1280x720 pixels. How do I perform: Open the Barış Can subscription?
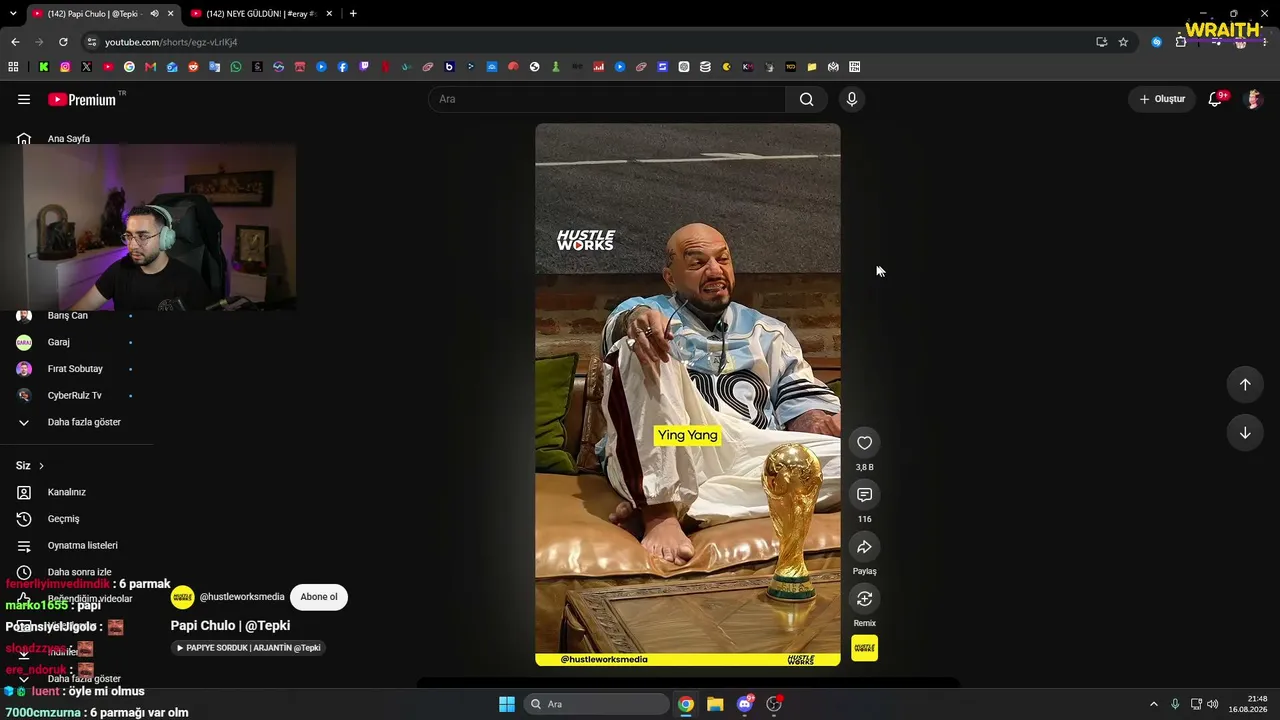(68, 316)
